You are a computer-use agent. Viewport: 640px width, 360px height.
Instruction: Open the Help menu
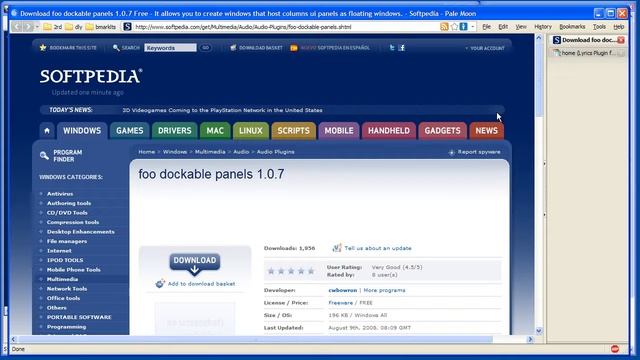click(x=618, y=27)
